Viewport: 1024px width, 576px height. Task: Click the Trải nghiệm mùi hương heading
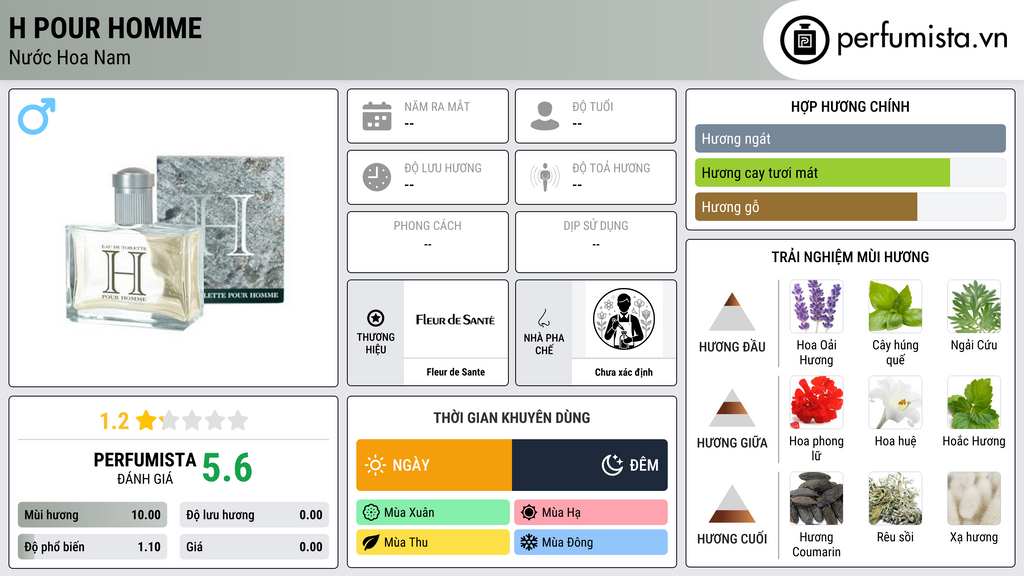[850, 257]
